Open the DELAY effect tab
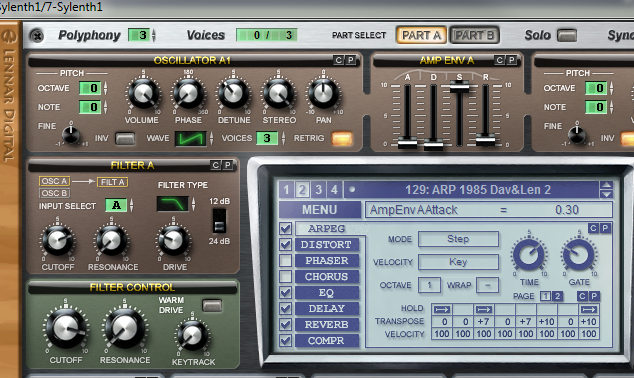Viewport: 634px width, 378px height. click(x=327, y=308)
